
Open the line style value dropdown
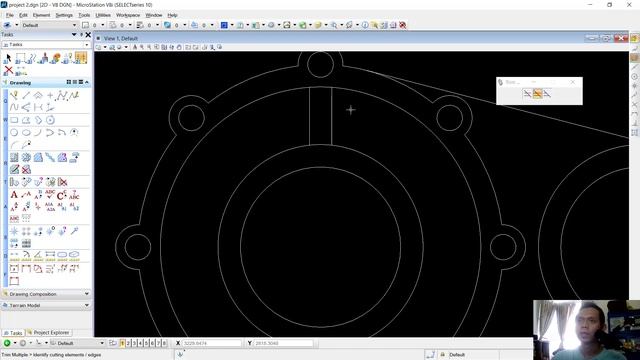click(130, 25)
